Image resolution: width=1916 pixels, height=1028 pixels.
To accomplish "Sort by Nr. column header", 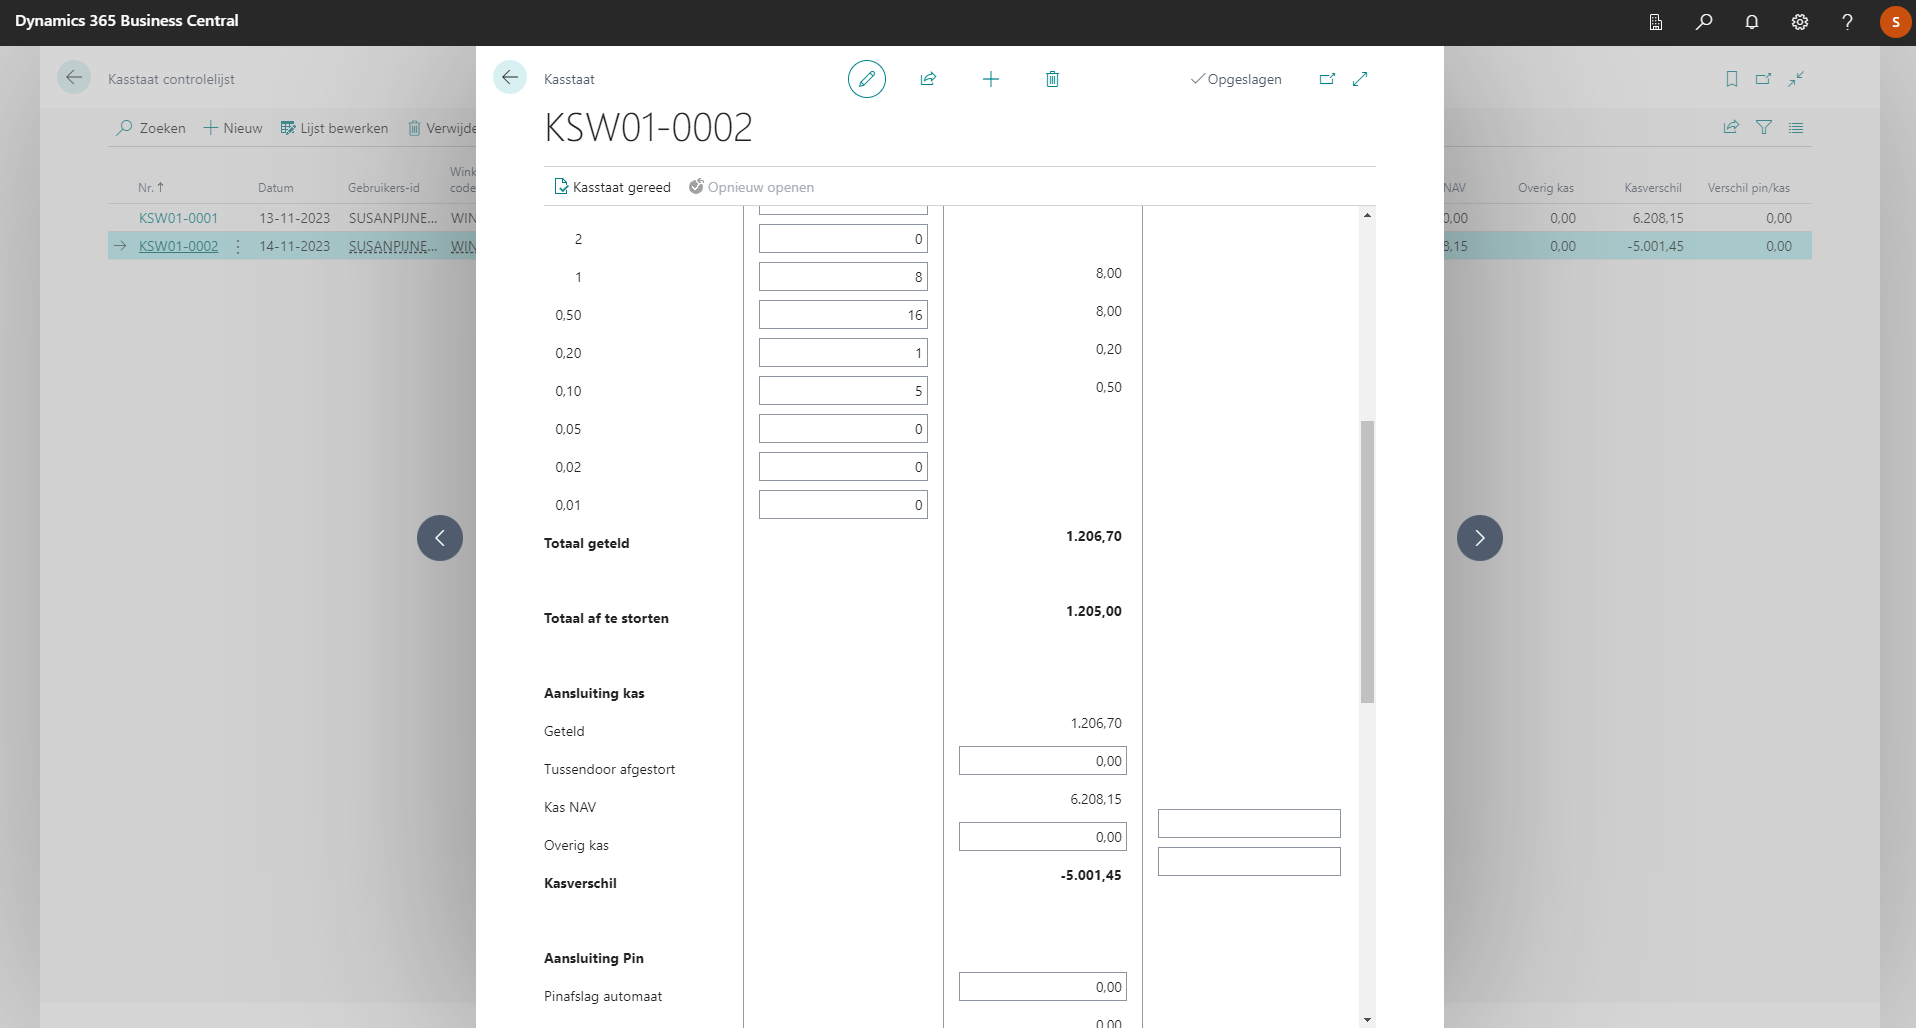I will pos(151,187).
